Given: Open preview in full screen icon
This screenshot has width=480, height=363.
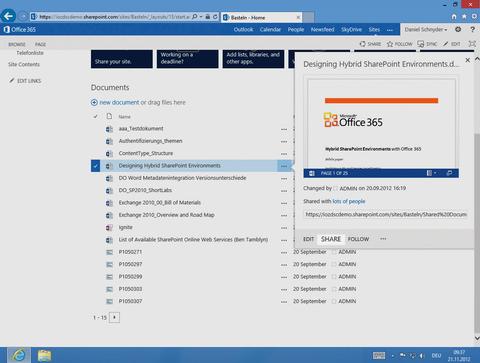Looking at the screenshot, I should coord(449,173).
